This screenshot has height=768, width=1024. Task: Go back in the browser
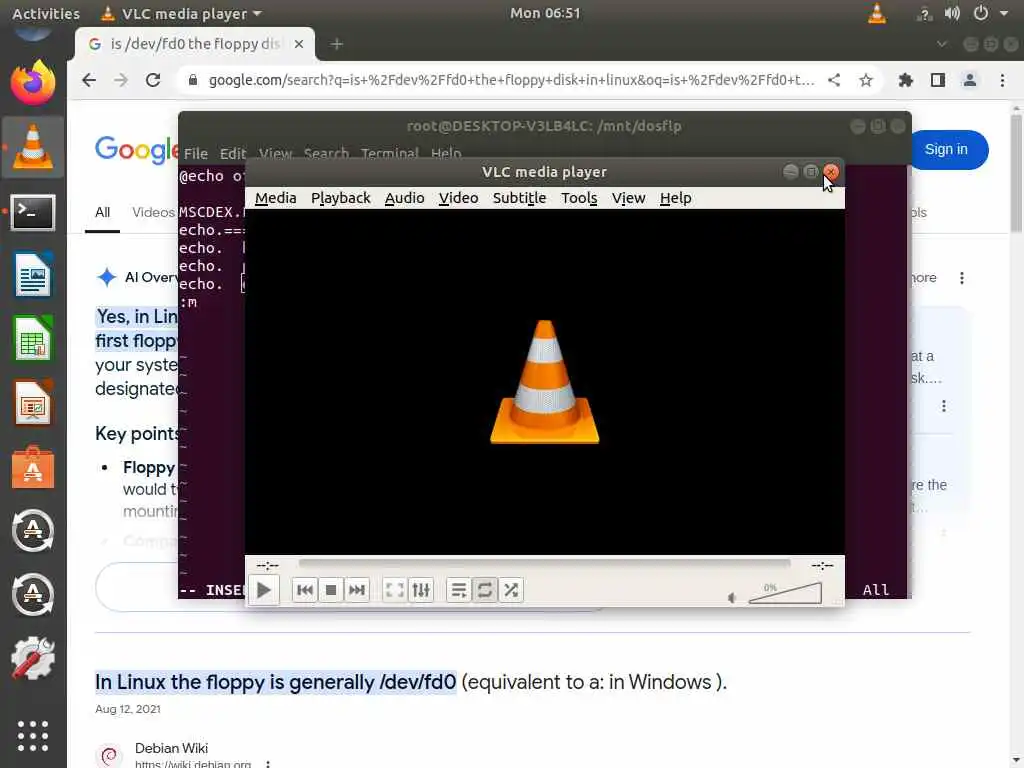[89, 80]
